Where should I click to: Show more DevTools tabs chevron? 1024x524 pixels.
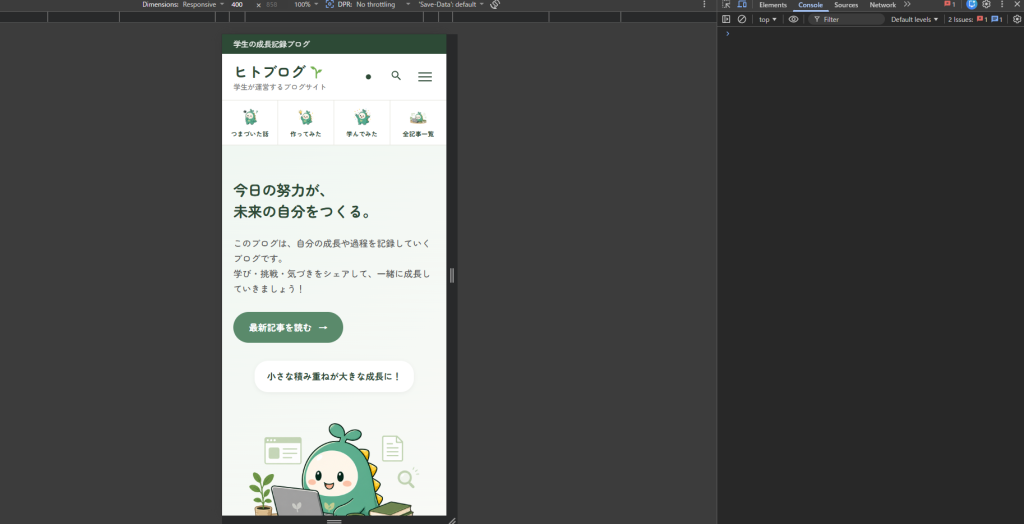907,5
